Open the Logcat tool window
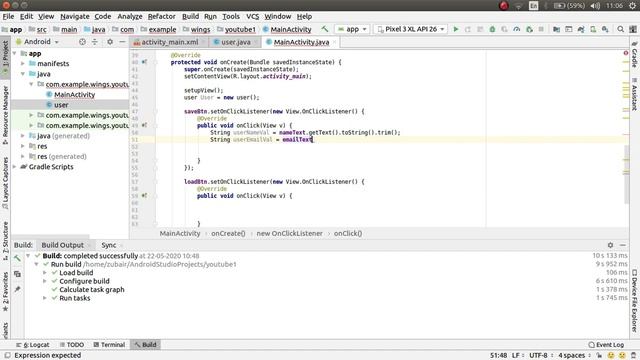This screenshot has height=360, width=640. (x=33, y=344)
